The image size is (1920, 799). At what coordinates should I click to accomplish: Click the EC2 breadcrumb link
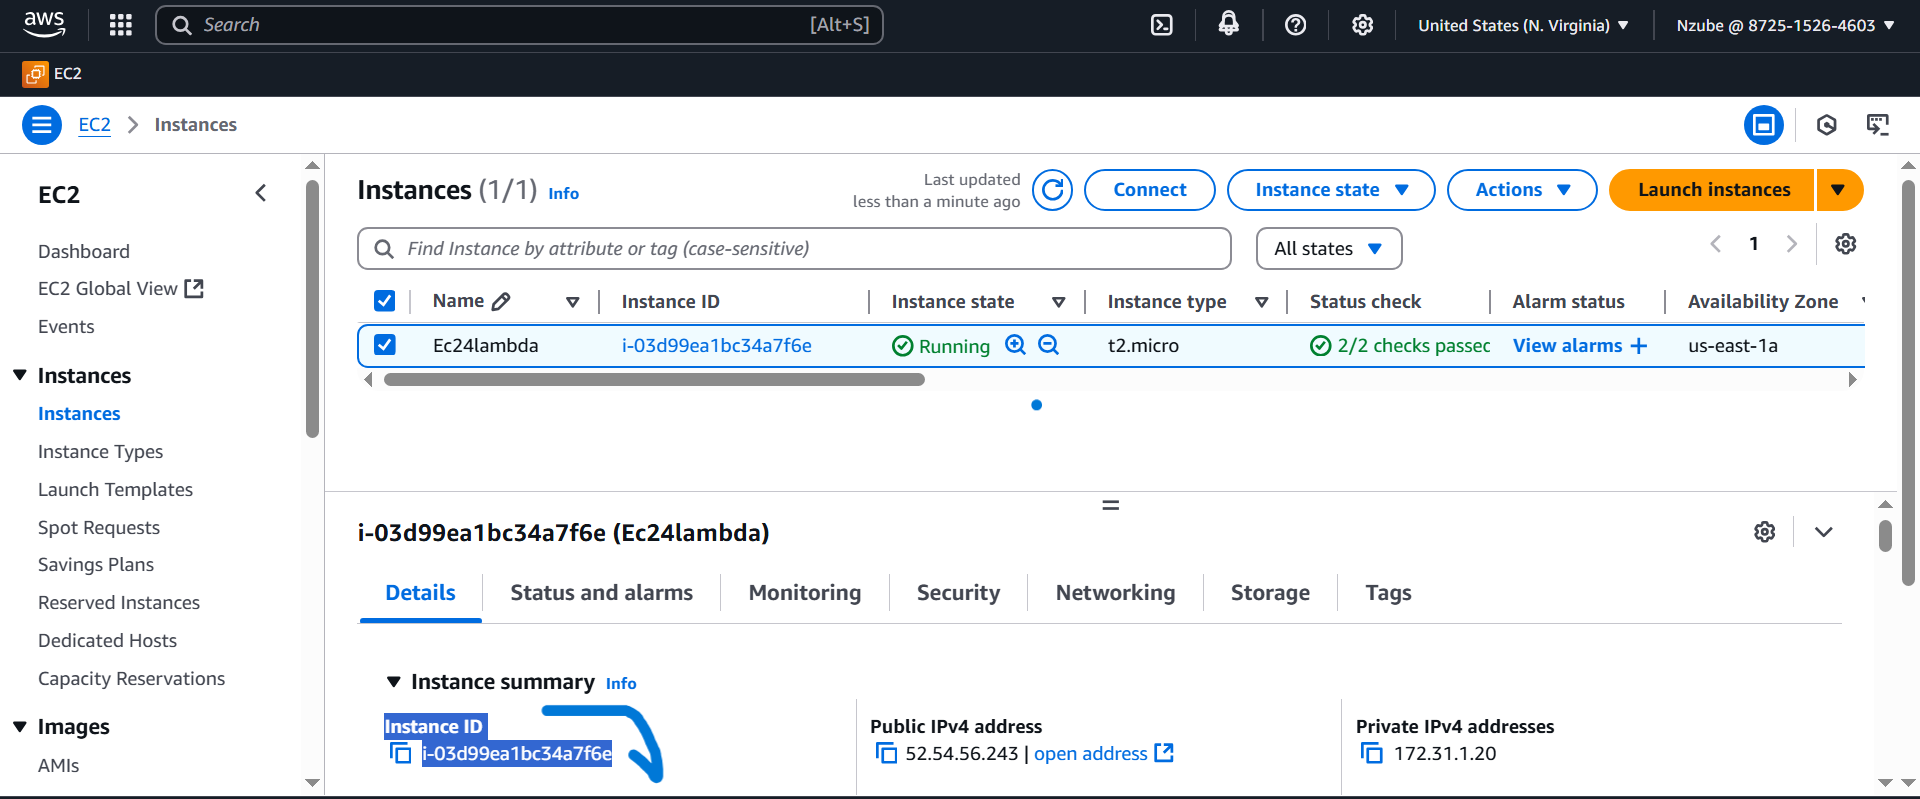(x=95, y=125)
